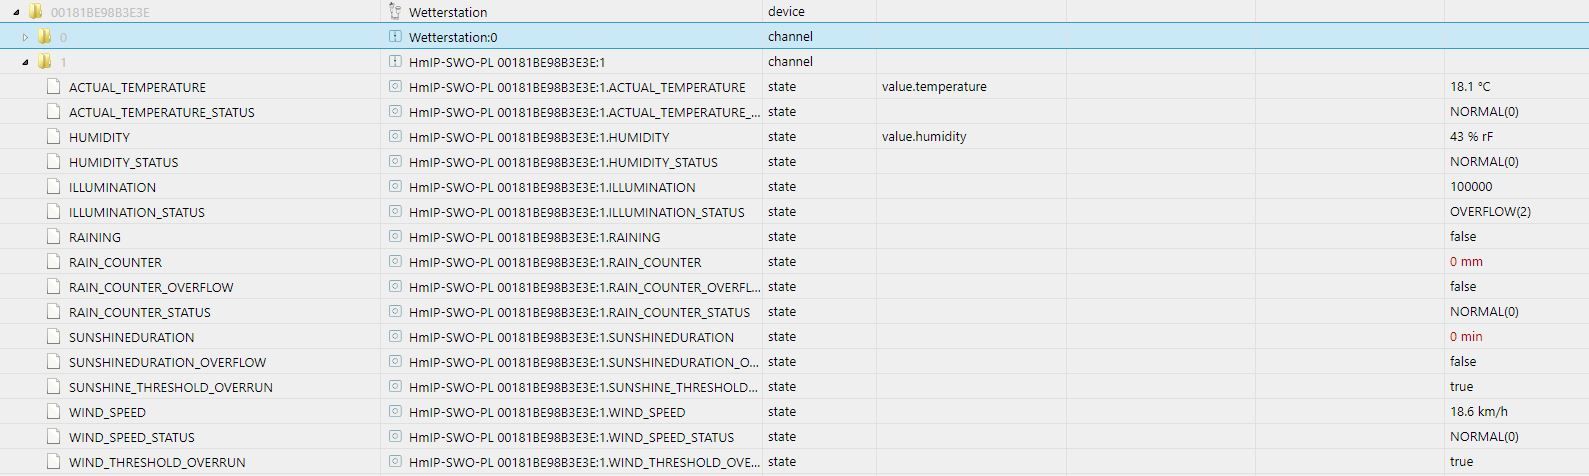The image size is (1589, 476).
Task: Click the file icon of ILLUMINATION
Action: [54, 187]
